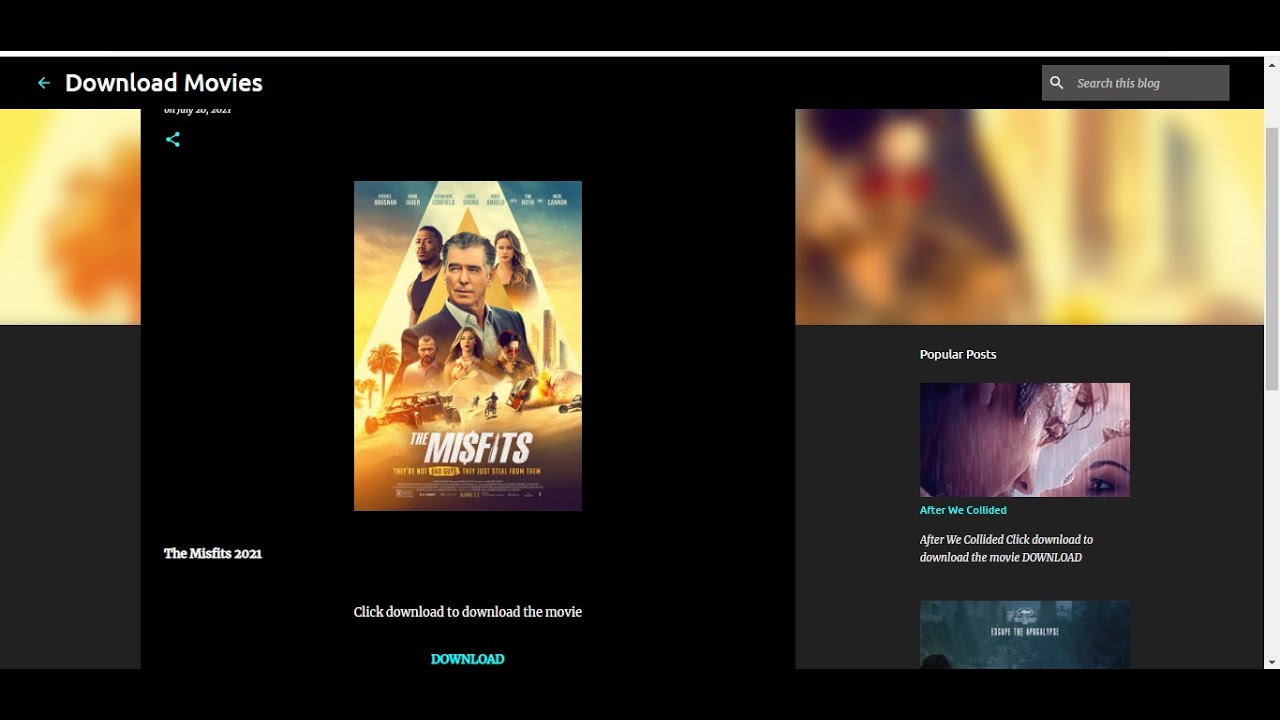Screen dimensions: 1280x720
Task: Click the back arrow in the header
Action: [x=44, y=82]
